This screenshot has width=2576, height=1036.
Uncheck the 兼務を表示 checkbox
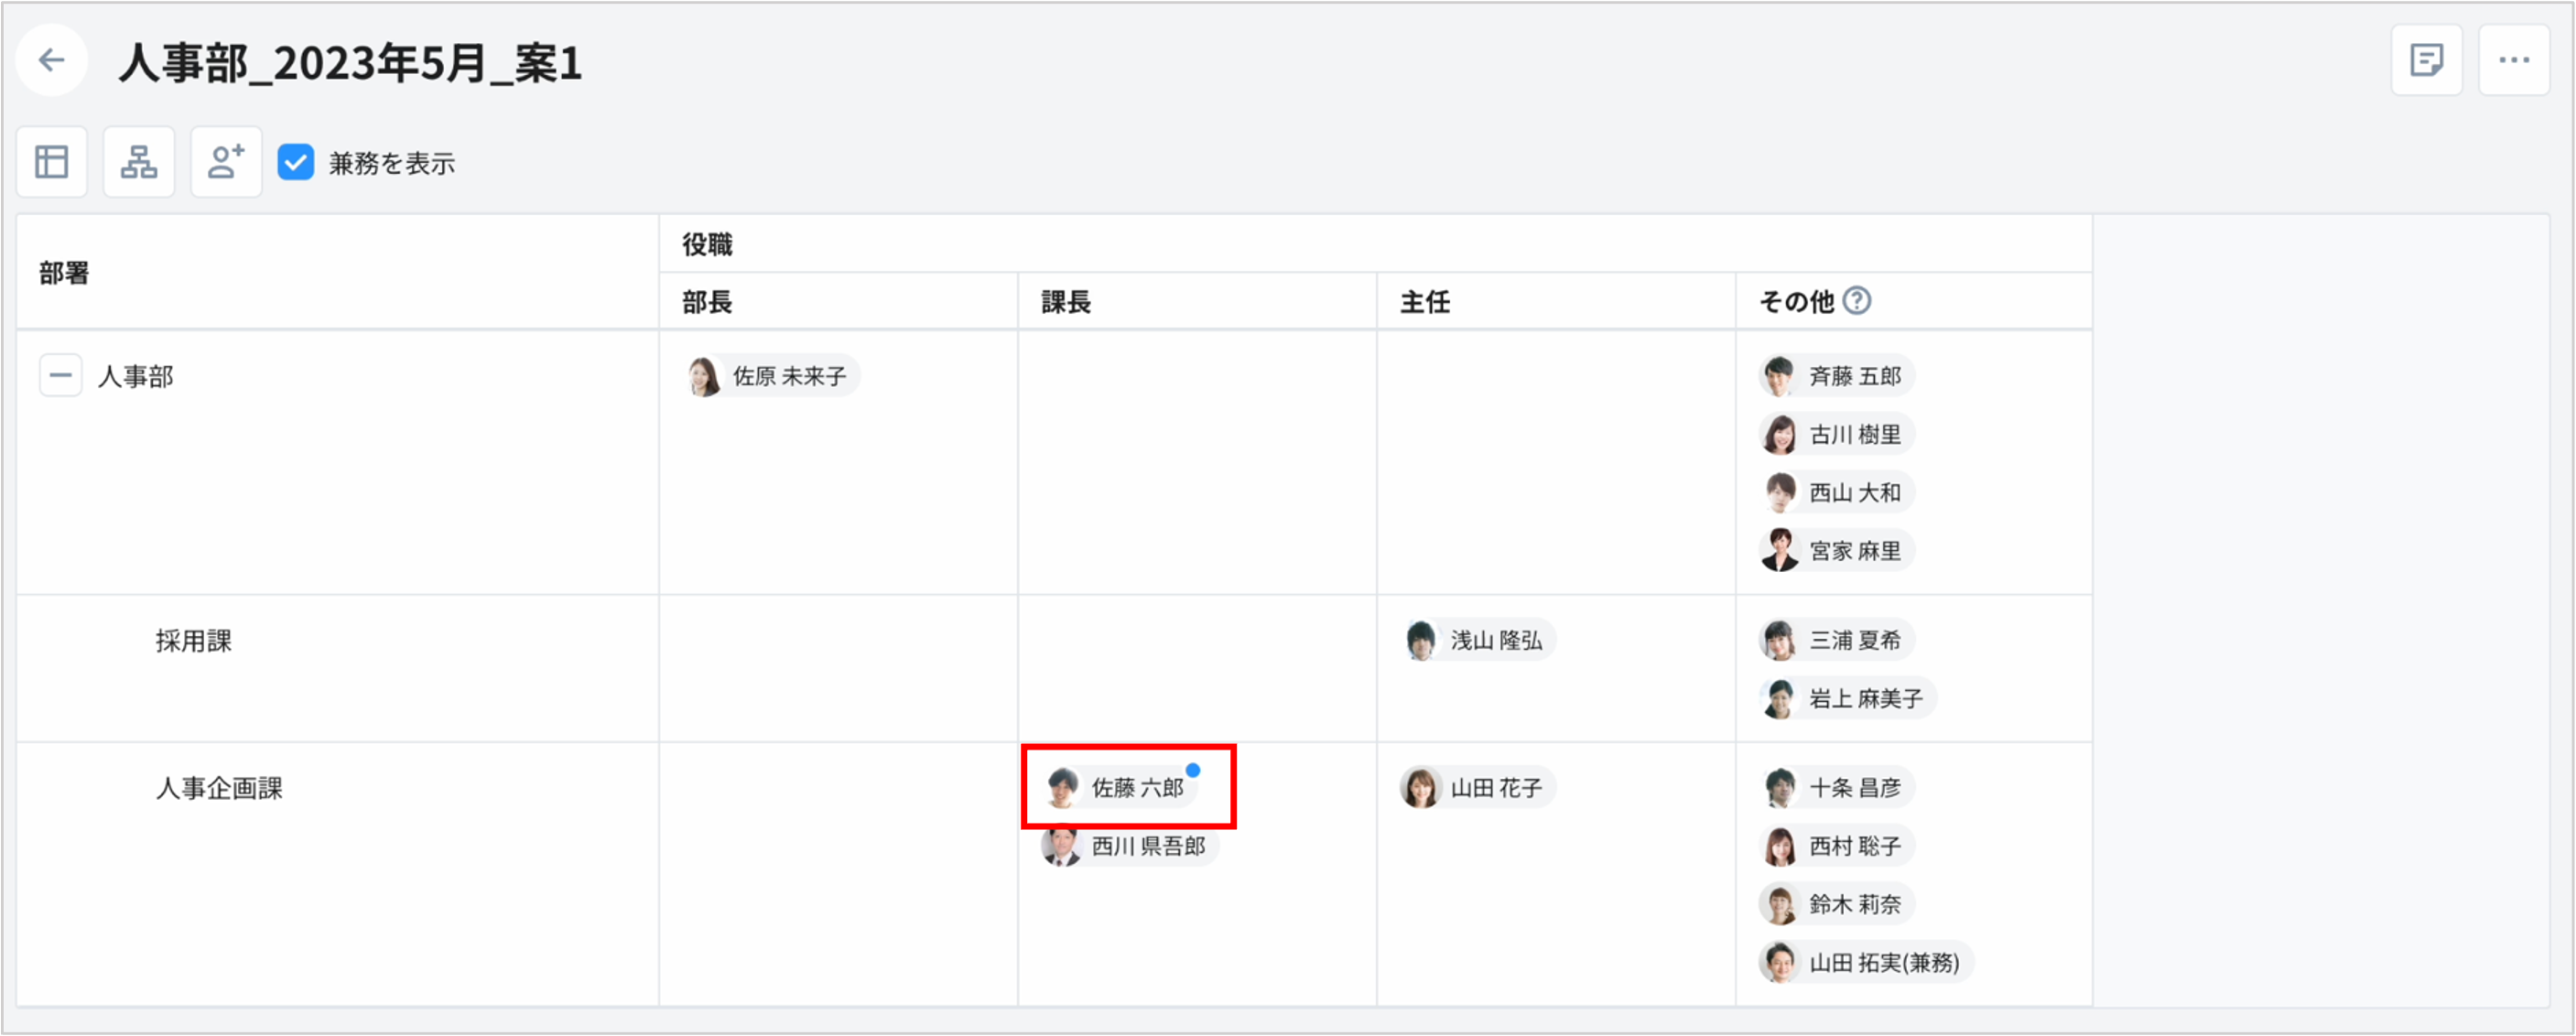[x=296, y=162]
